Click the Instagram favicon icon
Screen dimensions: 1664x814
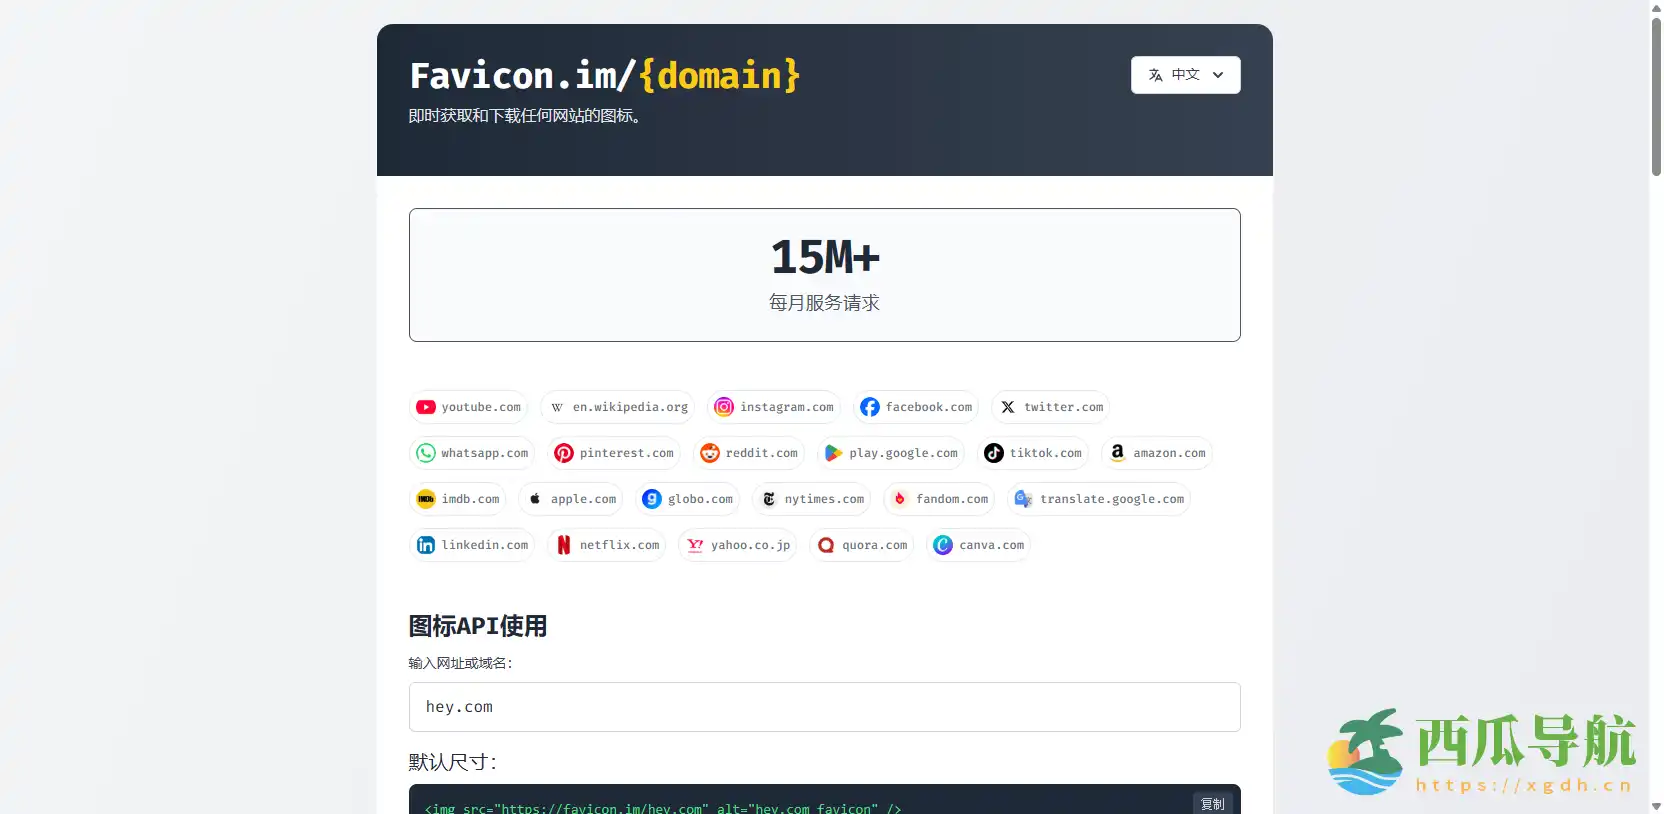(x=724, y=407)
